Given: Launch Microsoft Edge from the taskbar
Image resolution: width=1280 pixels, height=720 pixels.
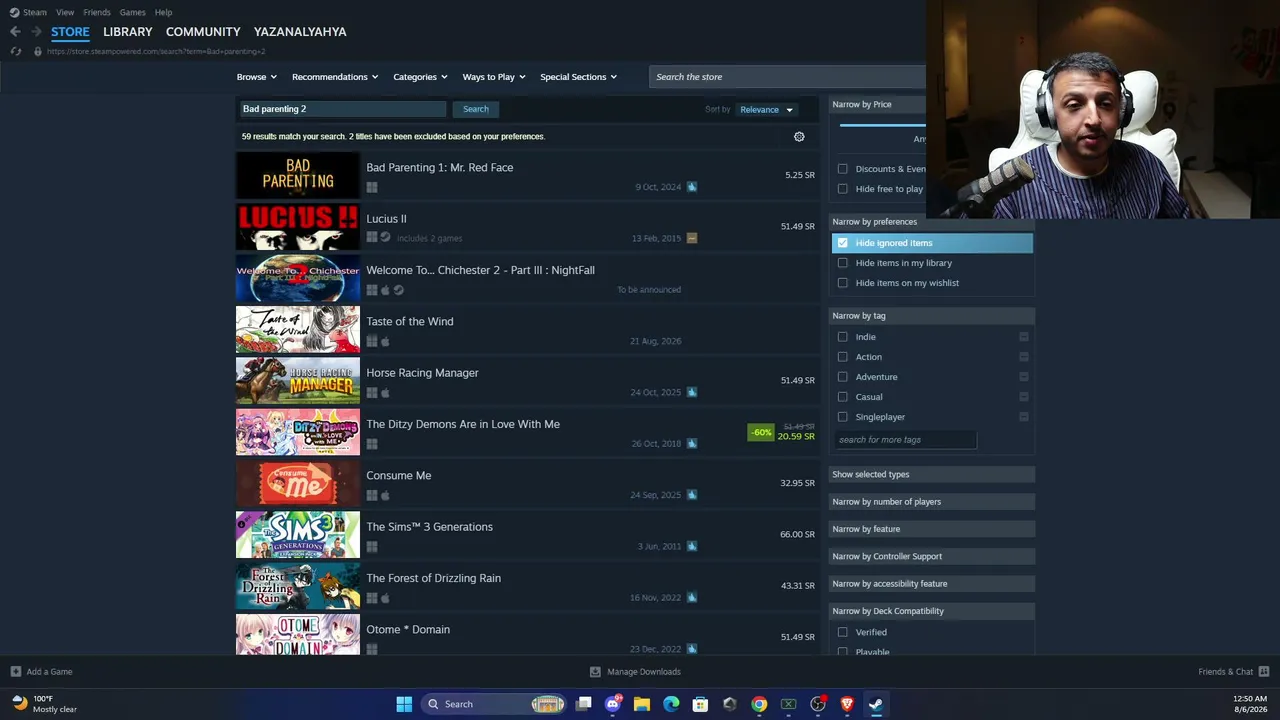Looking at the screenshot, I should (x=671, y=704).
